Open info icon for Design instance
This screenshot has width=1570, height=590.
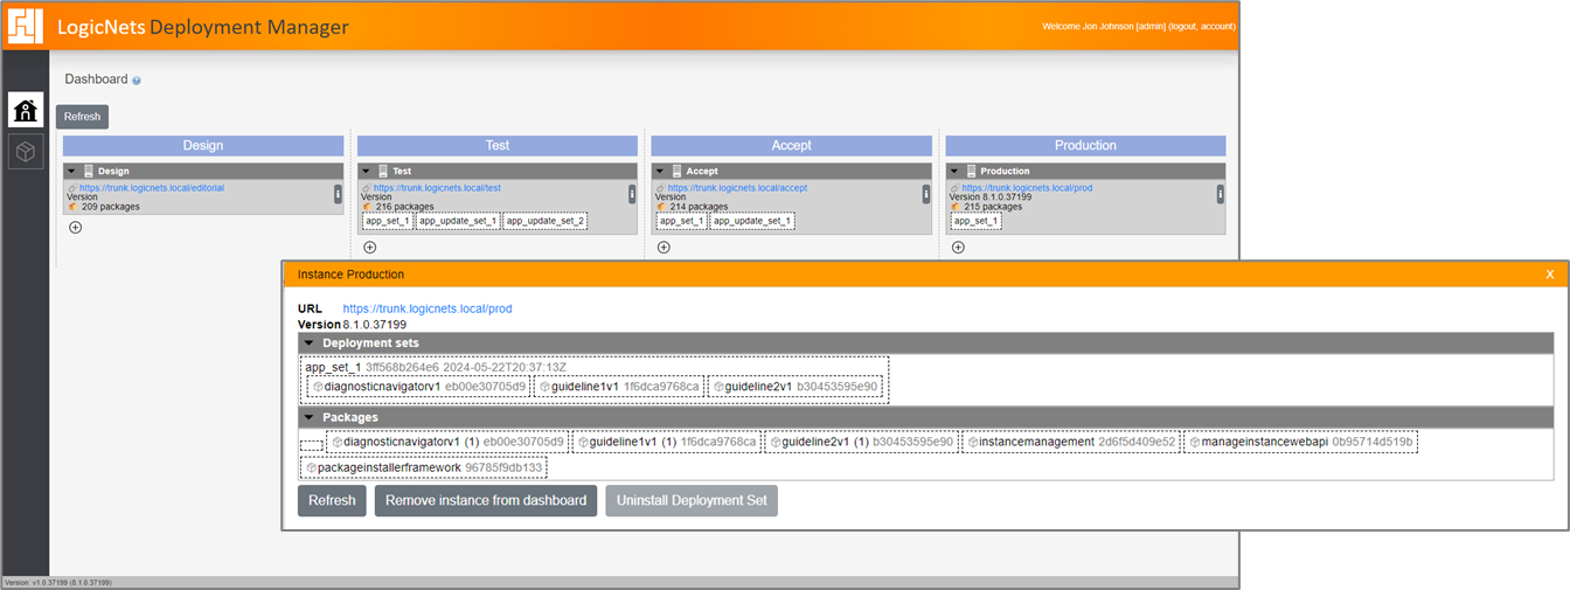pyautogui.click(x=338, y=194)
